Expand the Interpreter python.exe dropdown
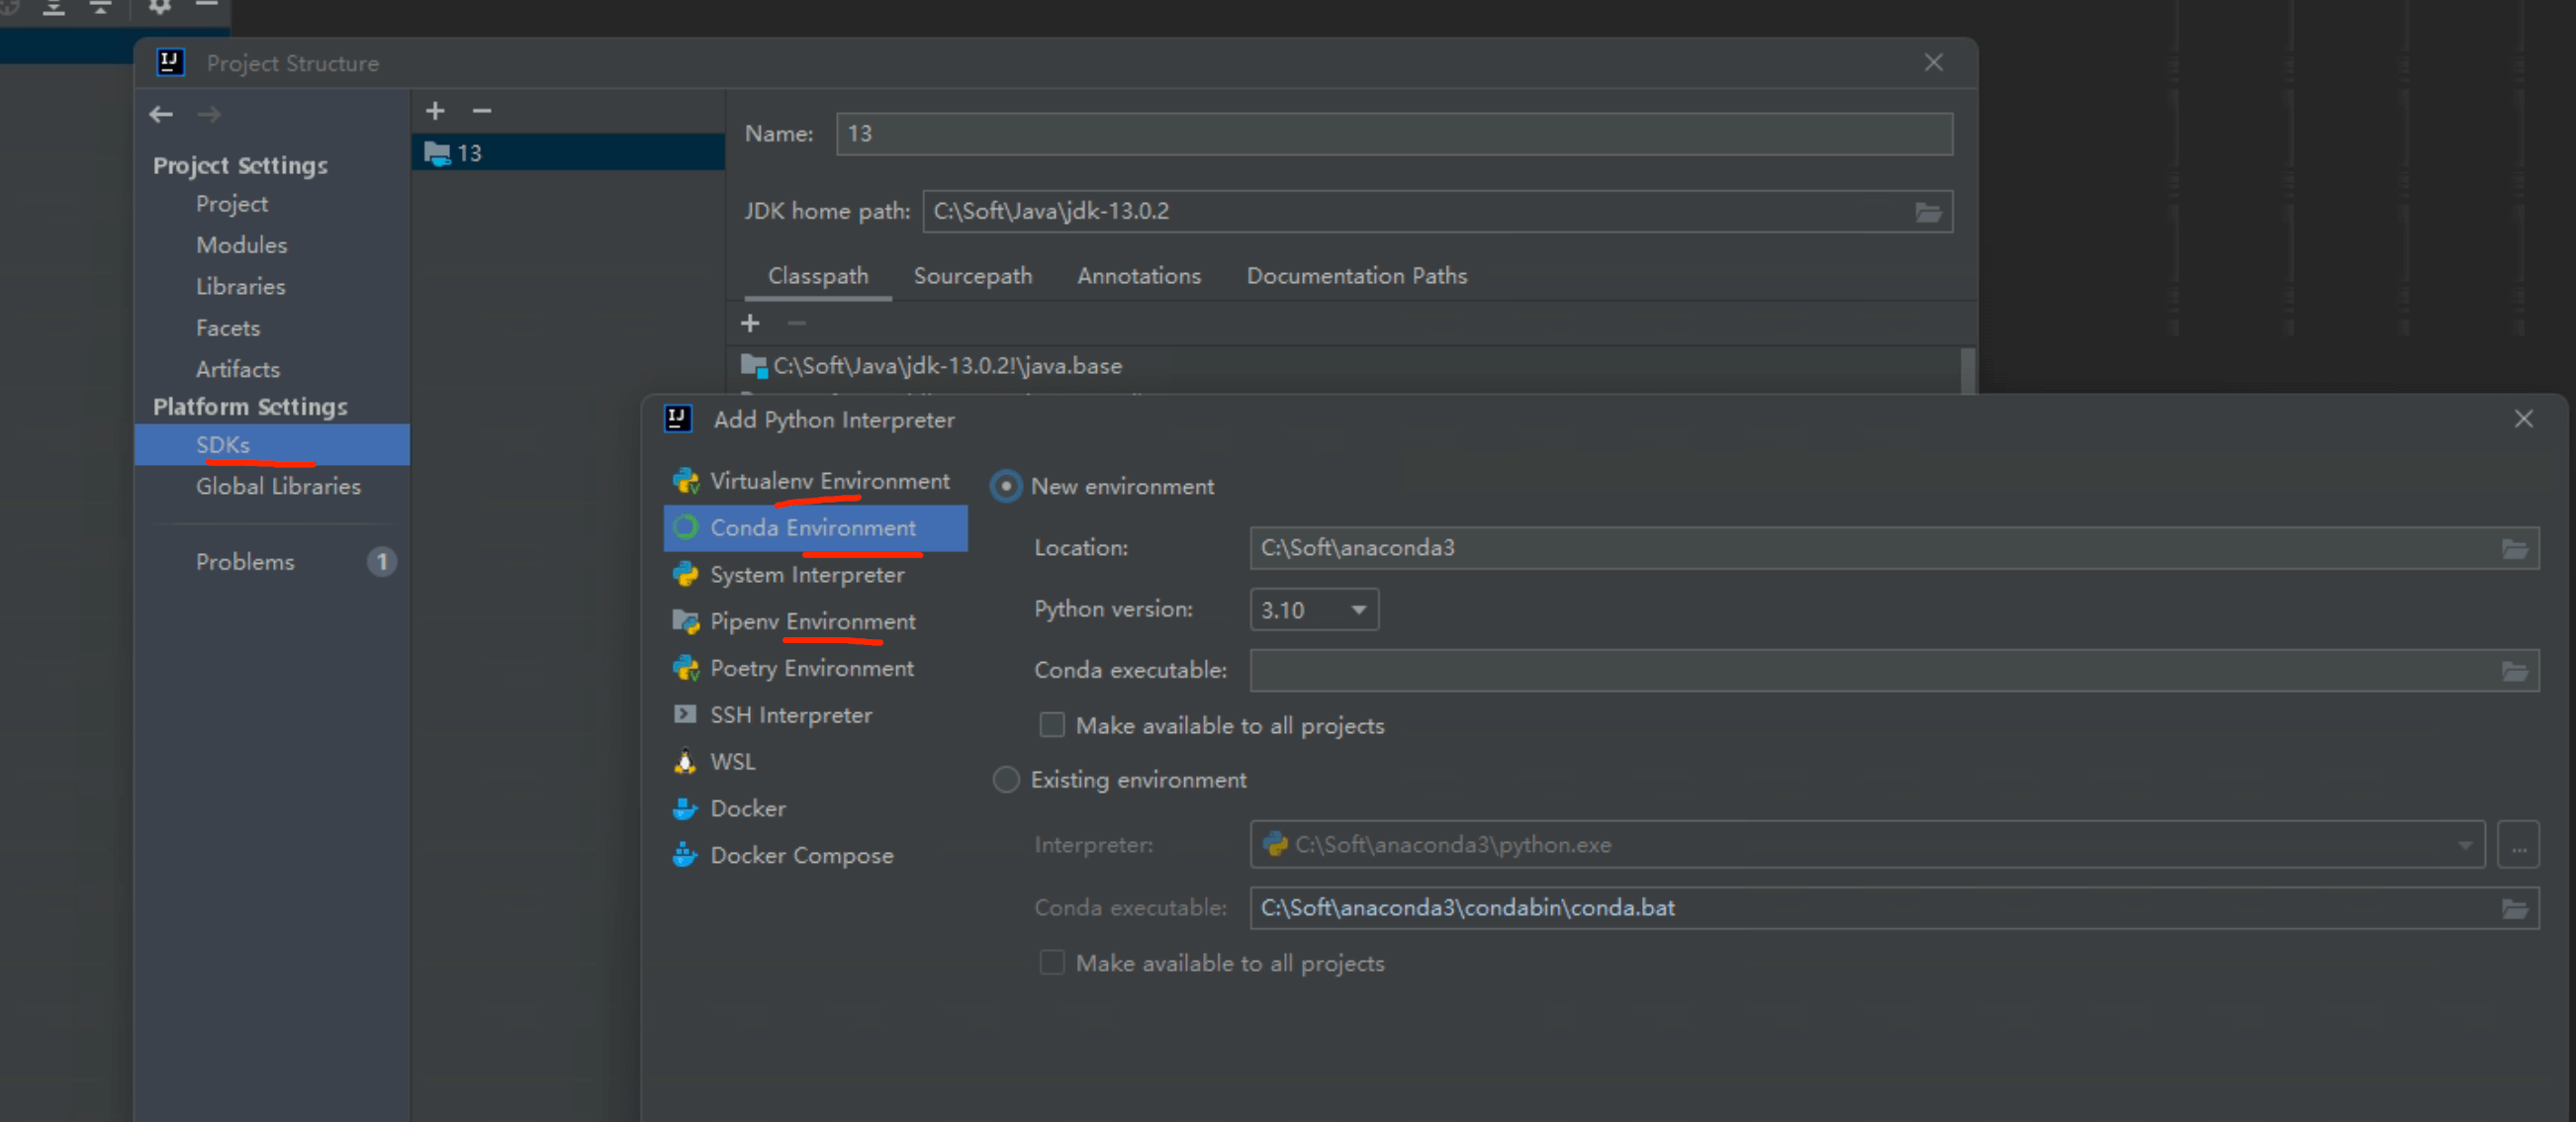The image size is (2576, 1122). (x=2464, y=845)
